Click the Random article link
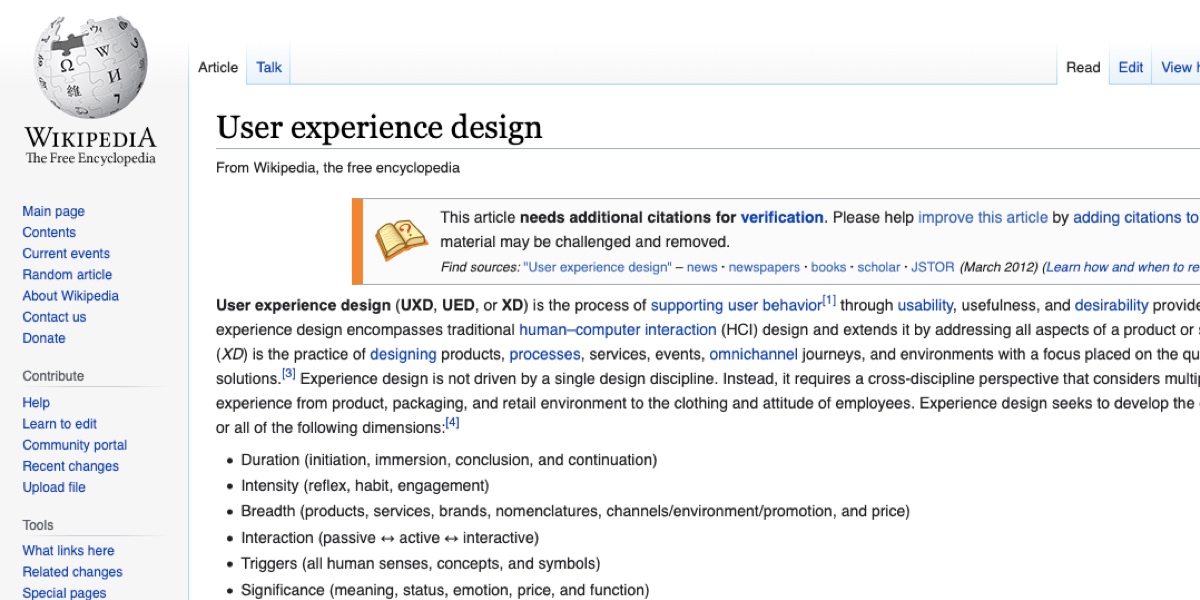This screenshot has width=1200, height=600. pyautogui.click(x=67, y=274)
